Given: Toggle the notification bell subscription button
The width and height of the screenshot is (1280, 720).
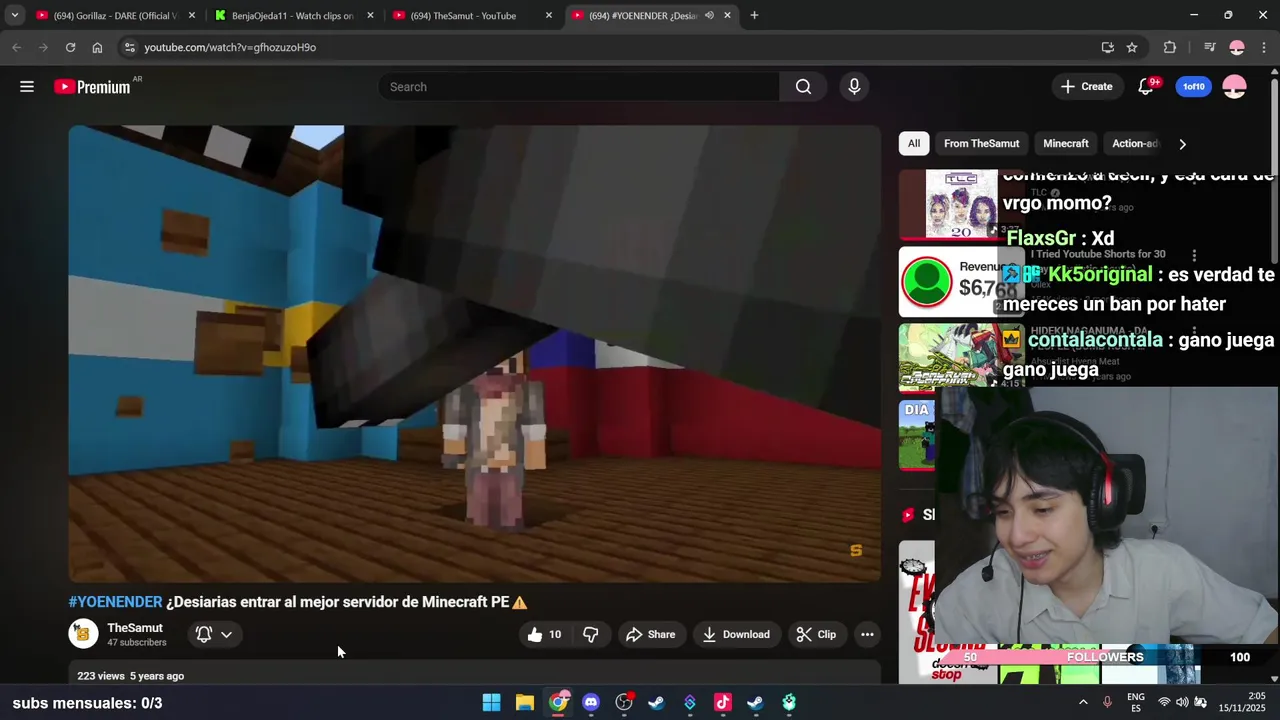Looking at the screenshot, I should pos(204,634).
